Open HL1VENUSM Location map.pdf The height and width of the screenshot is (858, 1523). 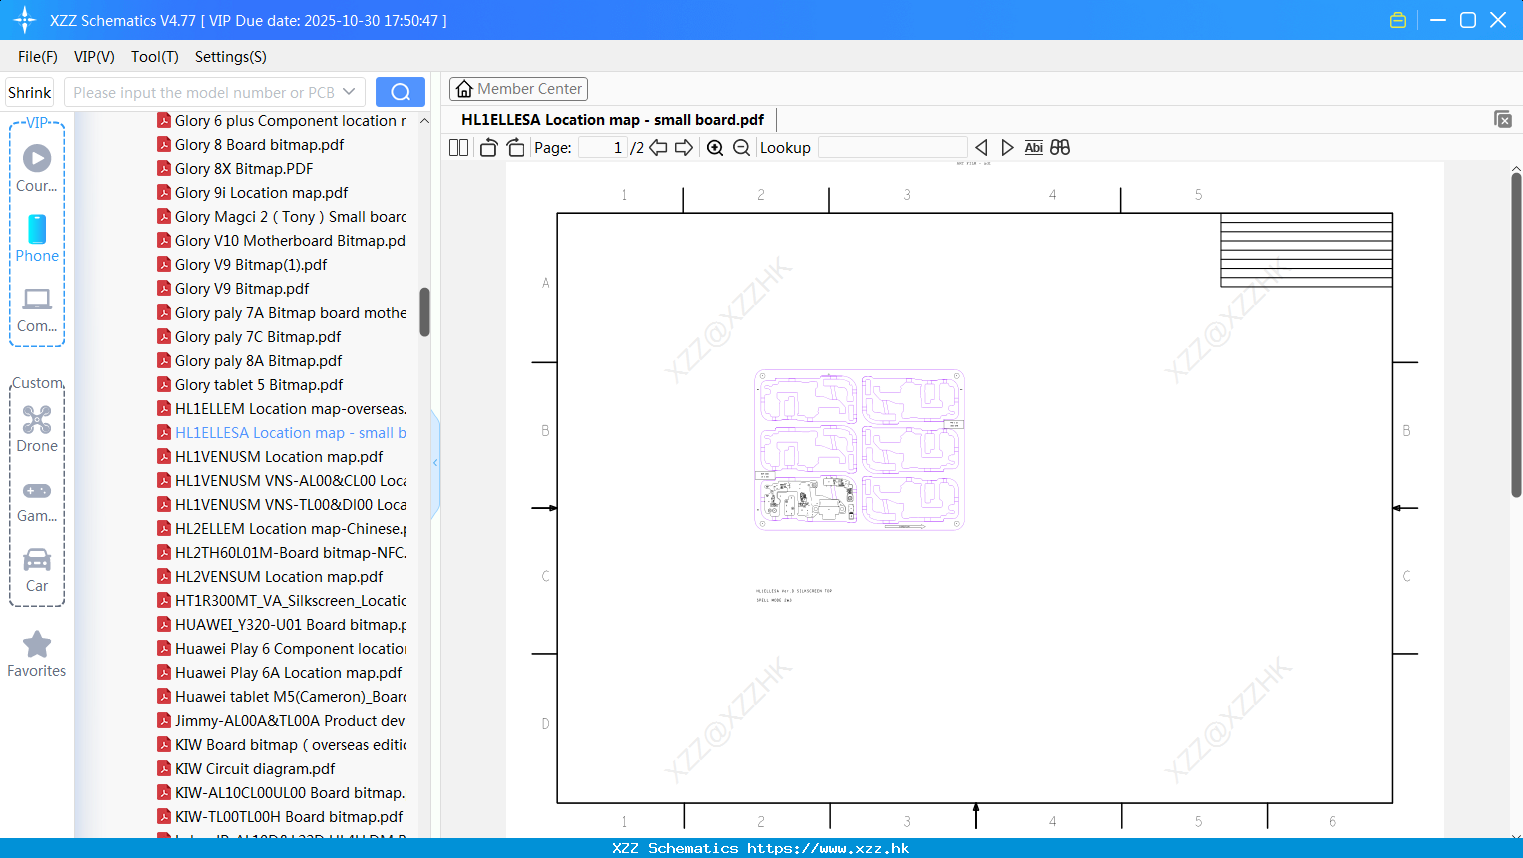(279, 457)
